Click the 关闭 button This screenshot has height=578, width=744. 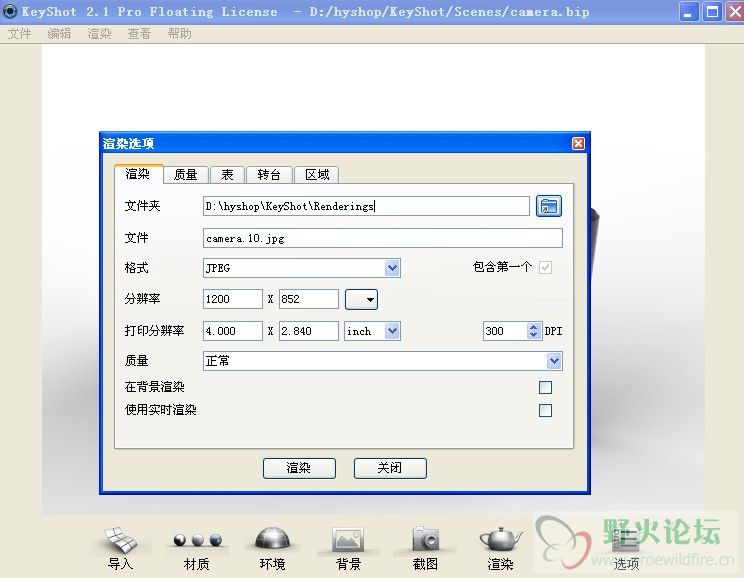pos(390,468)
